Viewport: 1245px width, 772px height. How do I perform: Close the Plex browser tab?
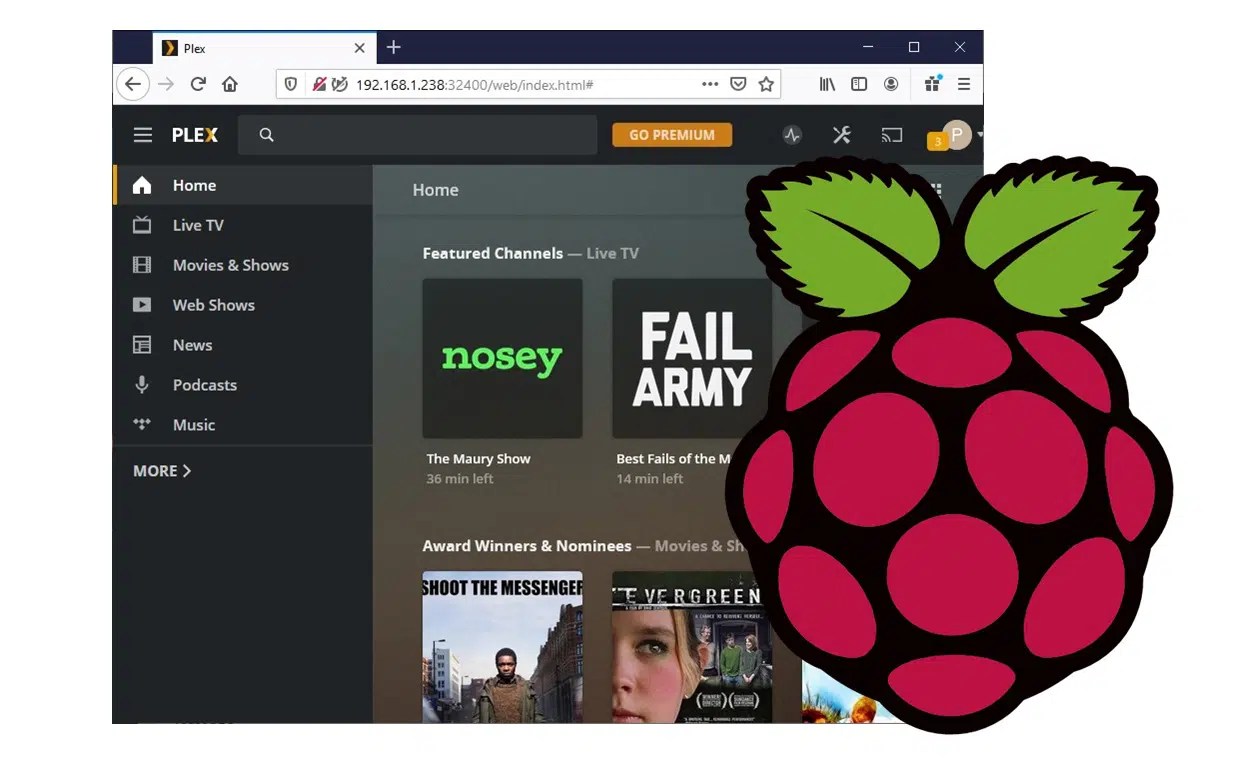(360, 48)
